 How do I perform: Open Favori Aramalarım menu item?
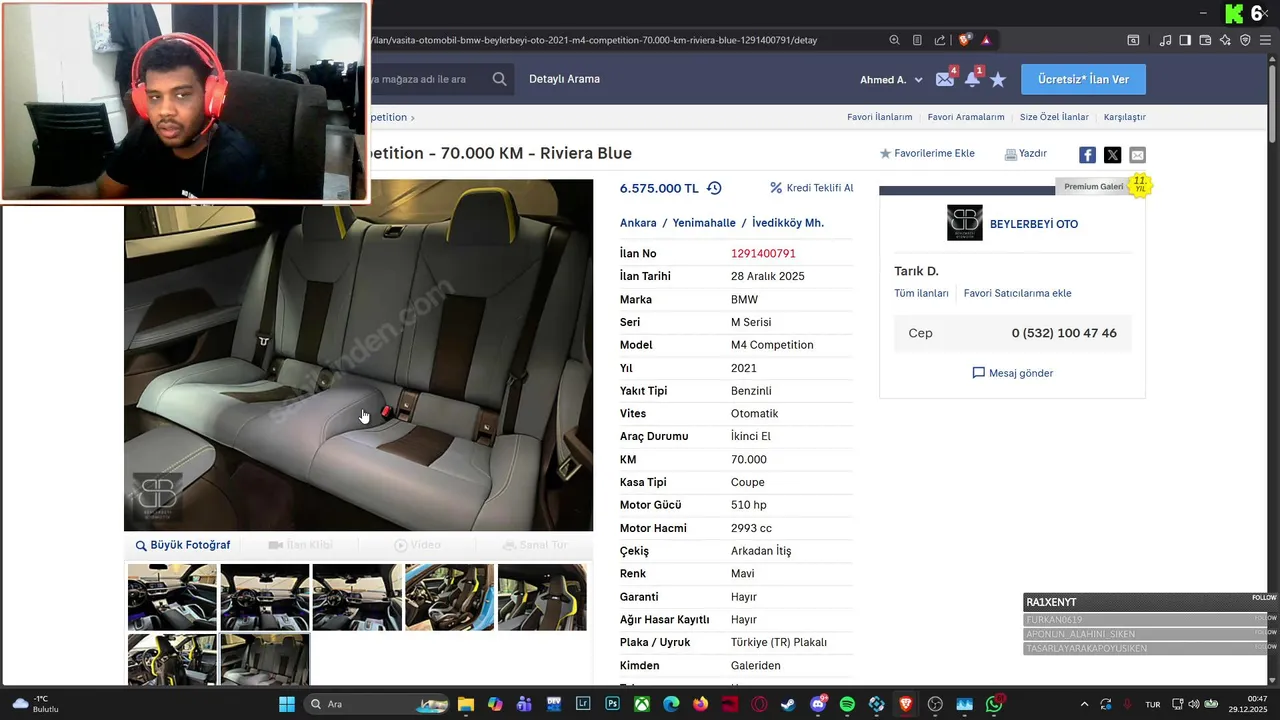pyautogui.click(x=966, y=117)
